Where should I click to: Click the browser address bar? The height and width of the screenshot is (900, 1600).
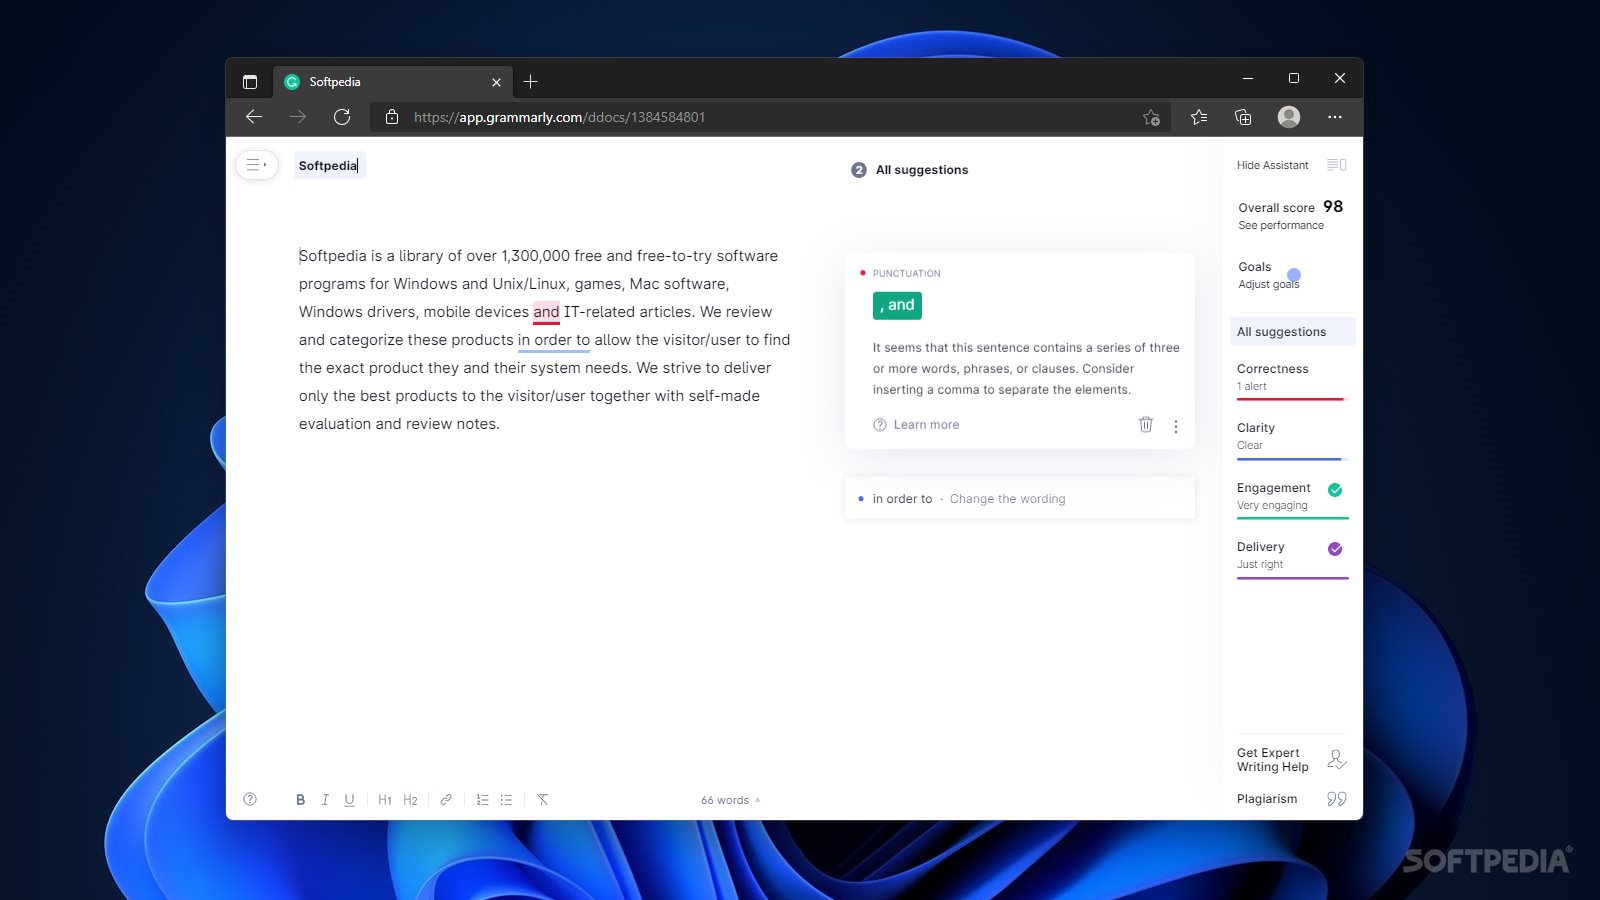[x=770, y=117]
